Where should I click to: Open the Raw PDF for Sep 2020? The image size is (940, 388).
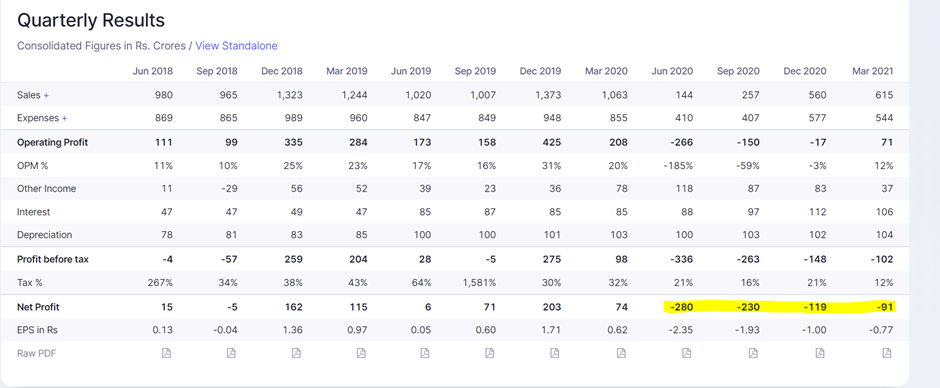point(754,353)
